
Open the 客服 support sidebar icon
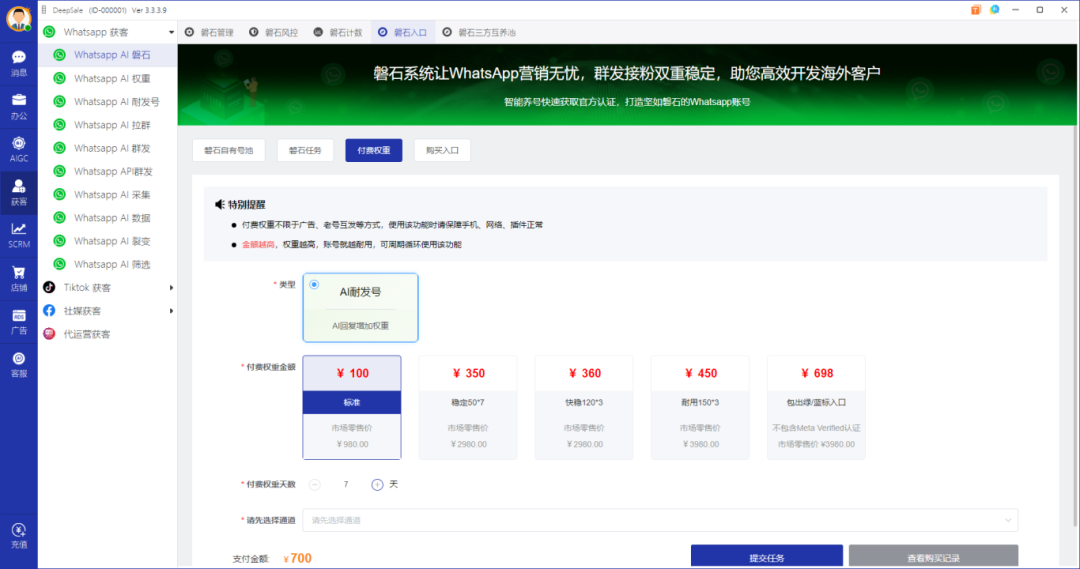click(x=19, y=365)
